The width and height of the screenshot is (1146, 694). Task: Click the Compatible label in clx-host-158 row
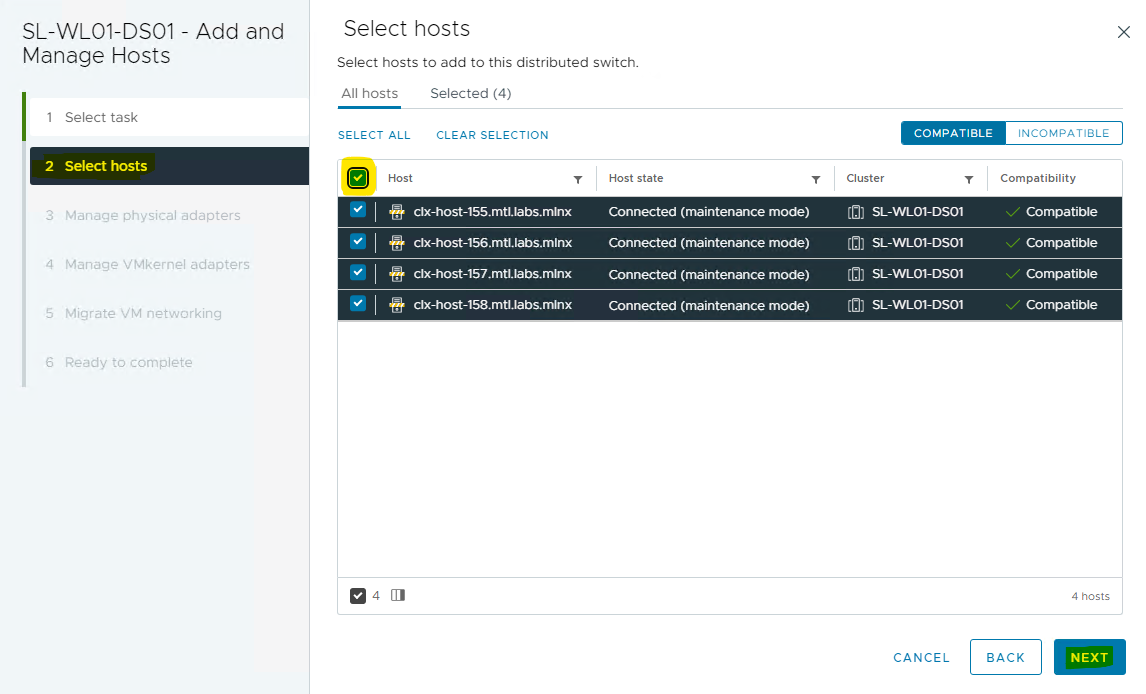coord(1061,305)
